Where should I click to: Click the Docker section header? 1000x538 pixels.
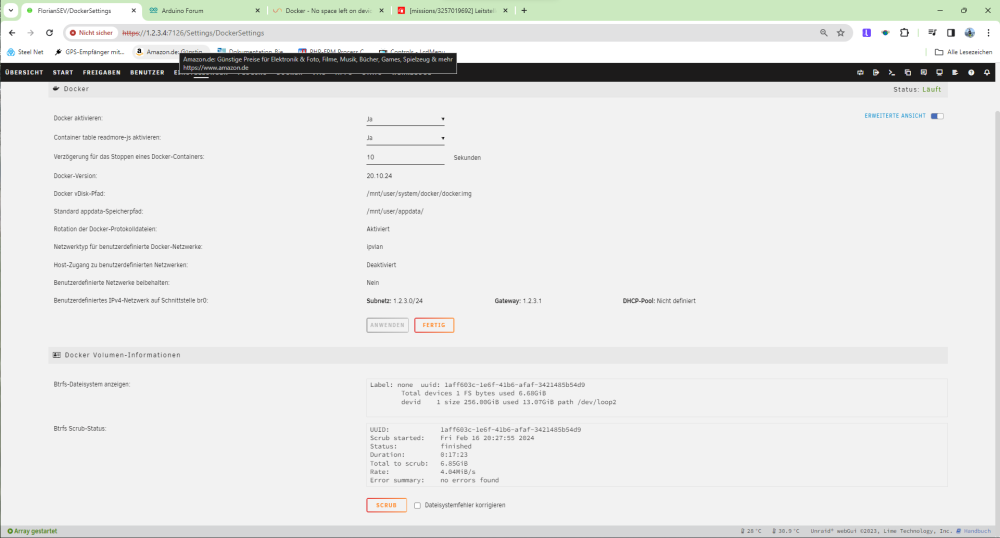[497, 89]
